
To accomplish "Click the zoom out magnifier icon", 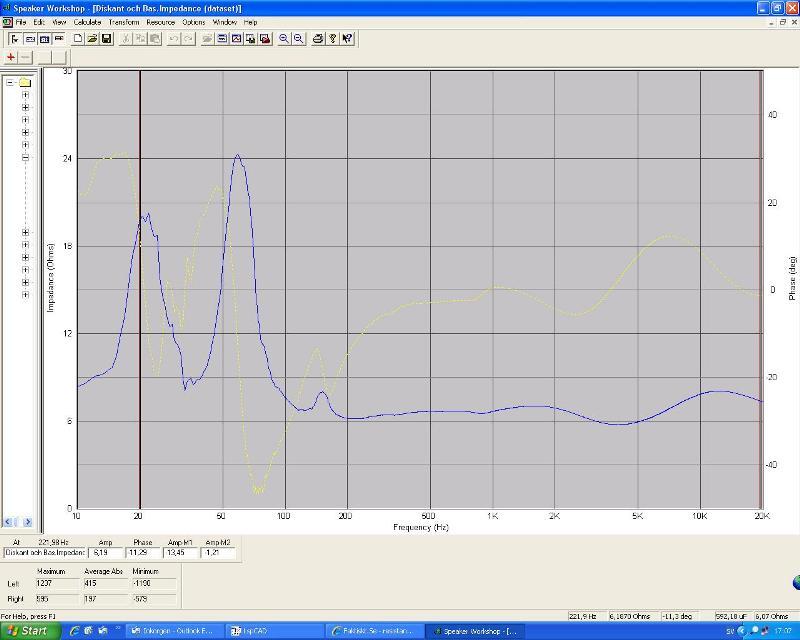I will coord(298,39).
